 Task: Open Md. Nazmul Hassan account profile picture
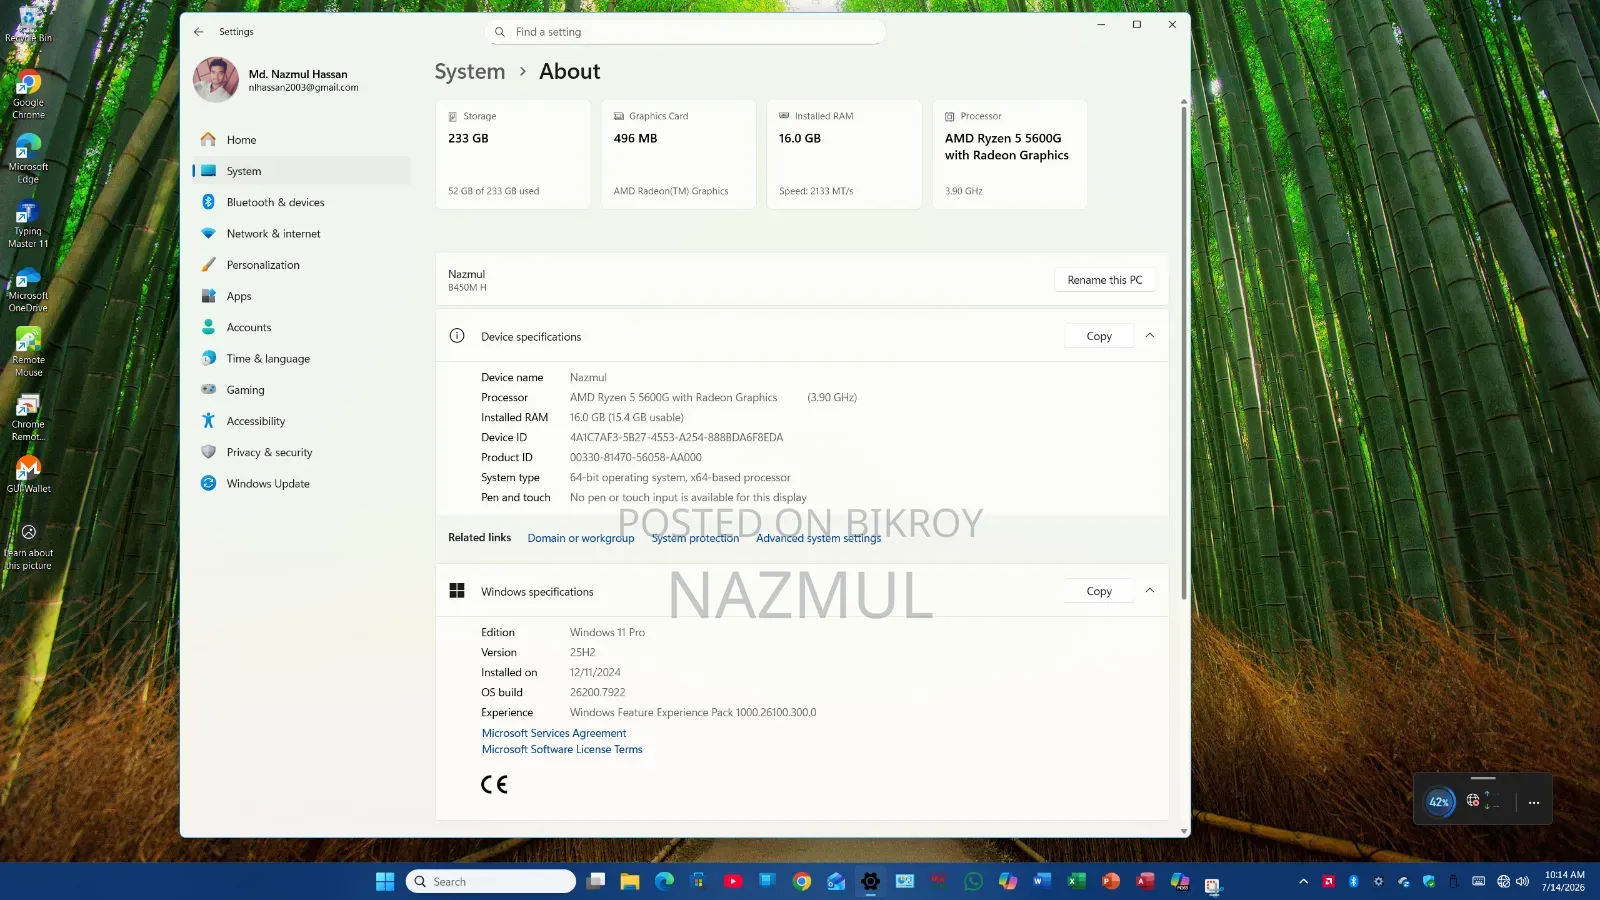pos(215,80)
